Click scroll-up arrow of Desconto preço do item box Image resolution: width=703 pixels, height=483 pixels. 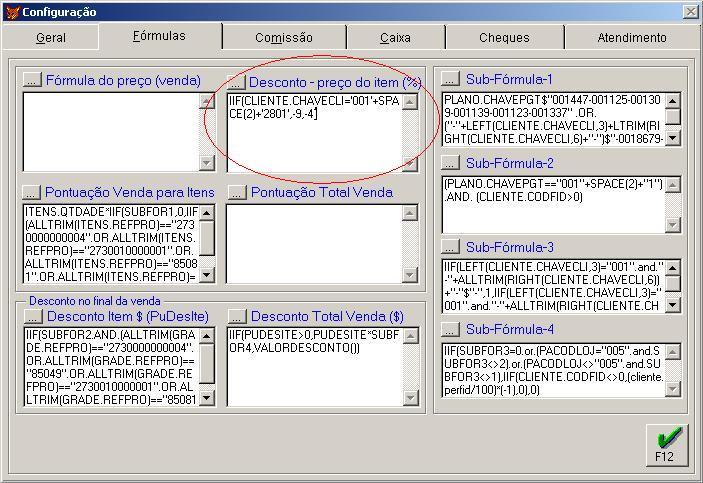click(x=410, y=102)
